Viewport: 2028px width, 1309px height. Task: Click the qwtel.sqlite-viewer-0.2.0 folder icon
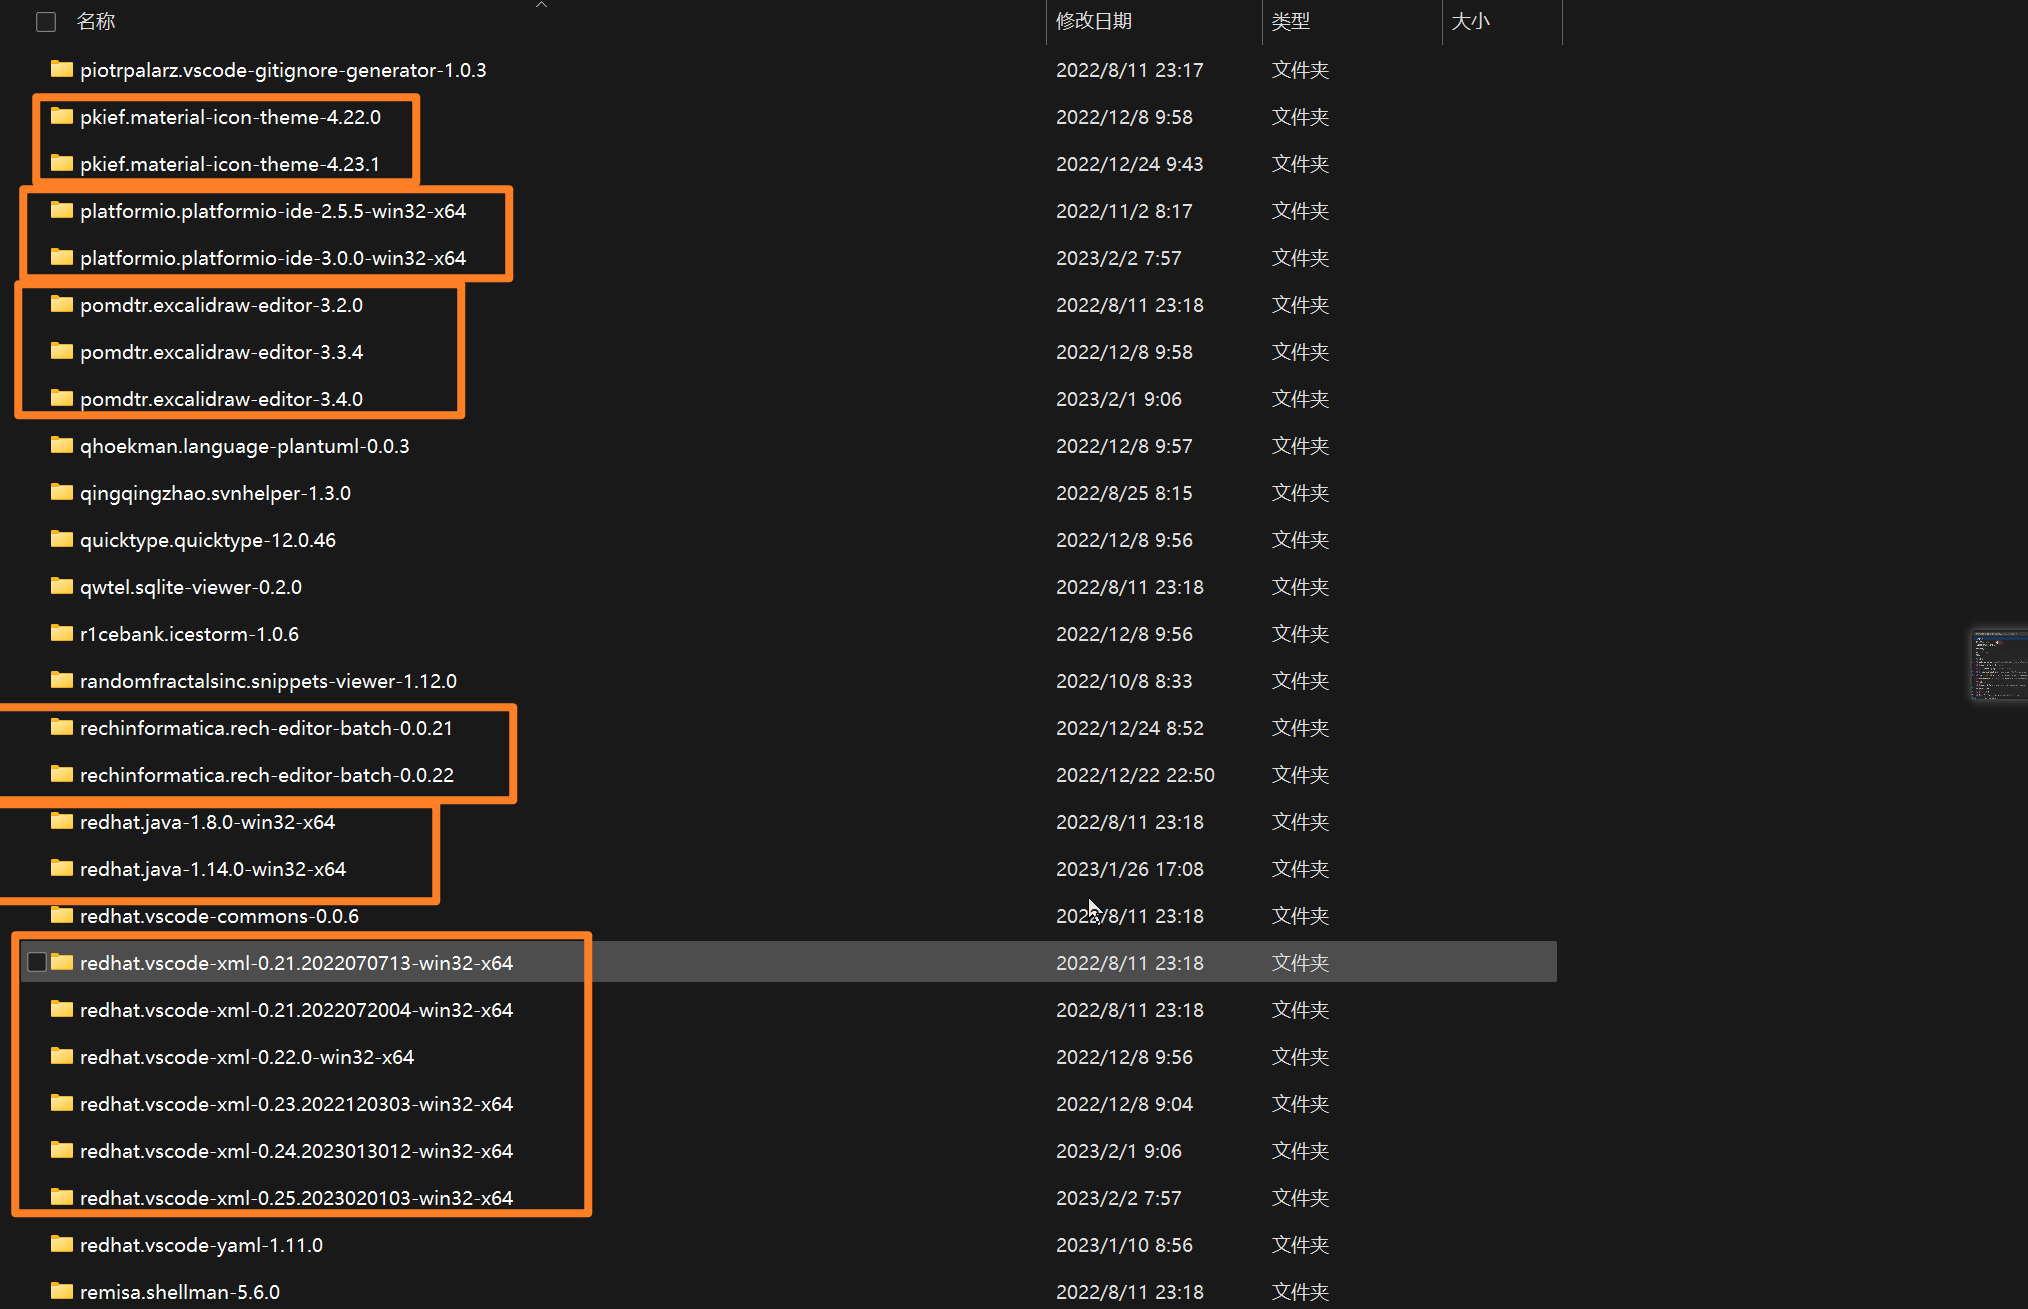coord(62,586)
